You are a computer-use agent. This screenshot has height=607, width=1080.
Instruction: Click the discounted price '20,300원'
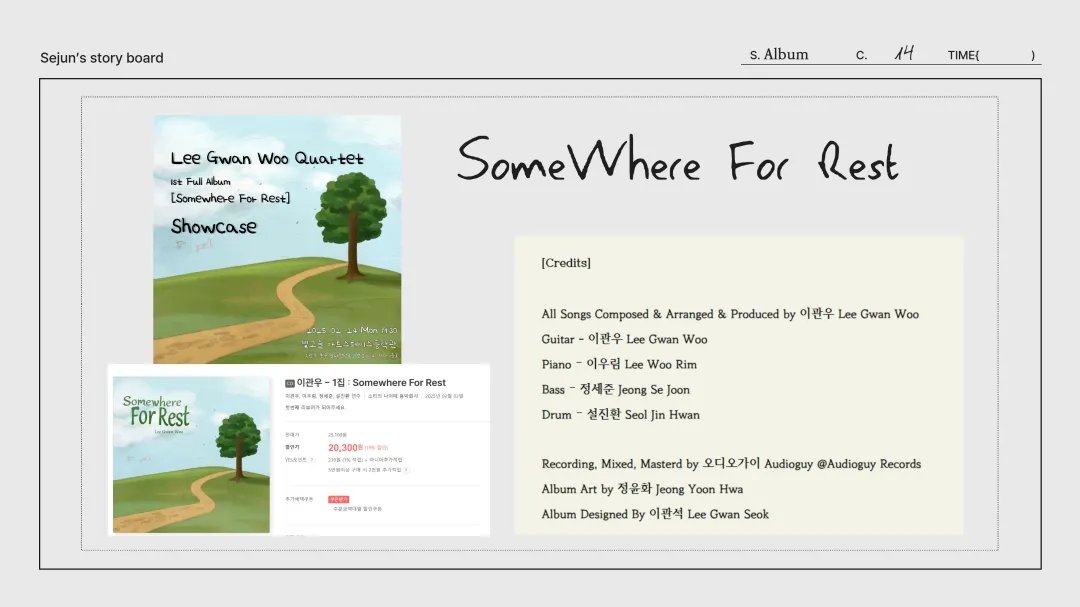pyautogui.click(x=345, y=448)
